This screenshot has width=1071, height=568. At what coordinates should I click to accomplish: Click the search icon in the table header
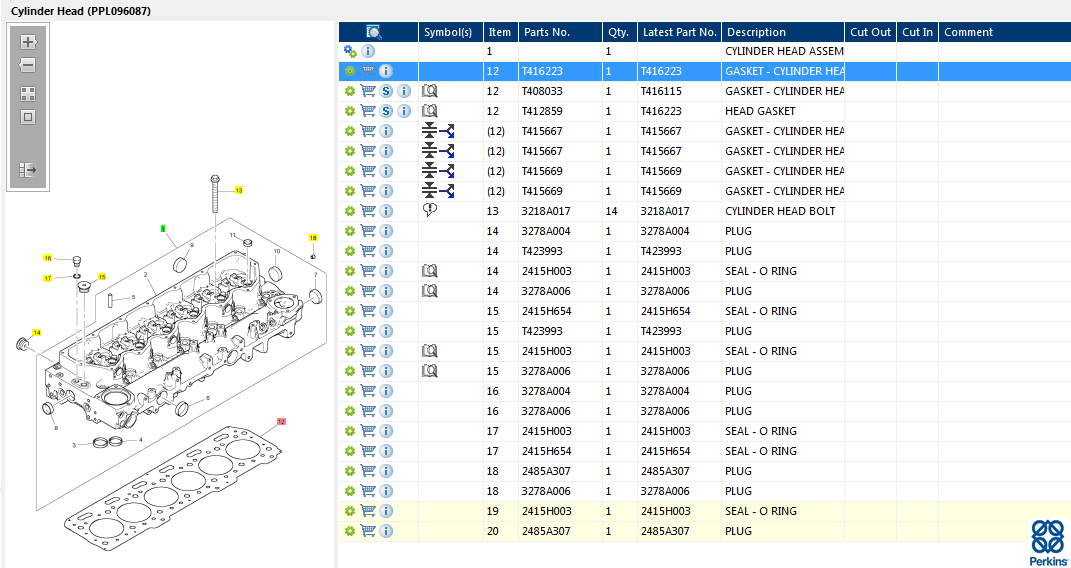[374, 32]
